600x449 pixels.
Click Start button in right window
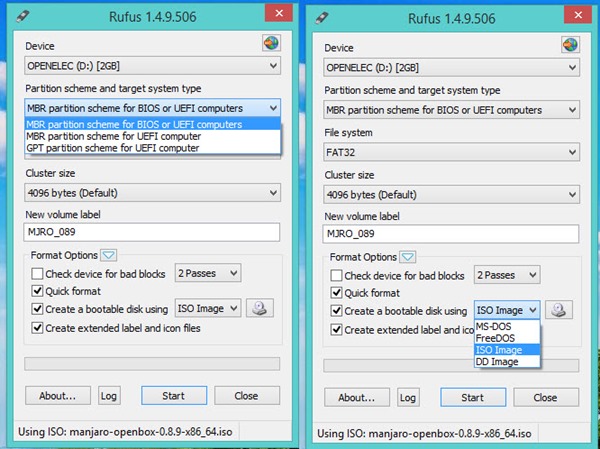tap(473, 397)
